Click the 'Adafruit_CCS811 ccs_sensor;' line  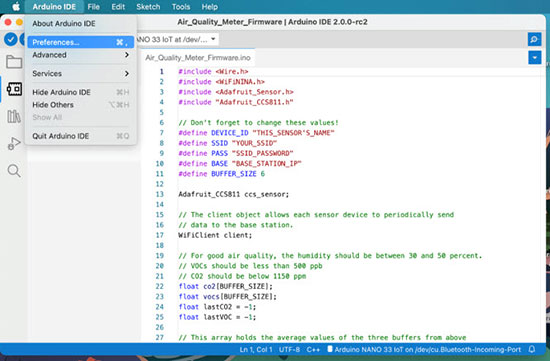pyautogui.click(x=234, y=194)
